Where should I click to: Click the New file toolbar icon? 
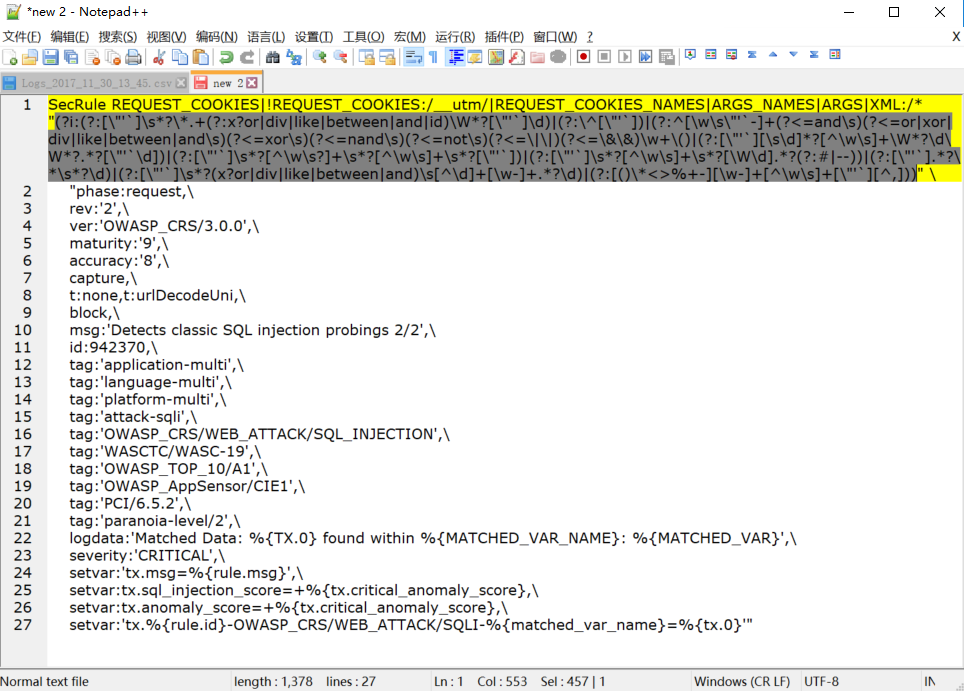tap(10, 57)
